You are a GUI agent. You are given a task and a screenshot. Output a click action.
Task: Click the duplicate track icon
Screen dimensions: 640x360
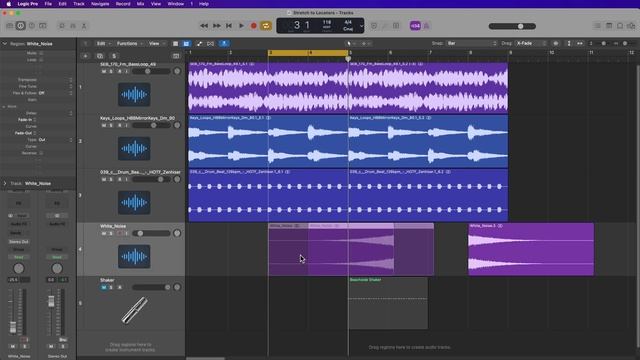100,56
